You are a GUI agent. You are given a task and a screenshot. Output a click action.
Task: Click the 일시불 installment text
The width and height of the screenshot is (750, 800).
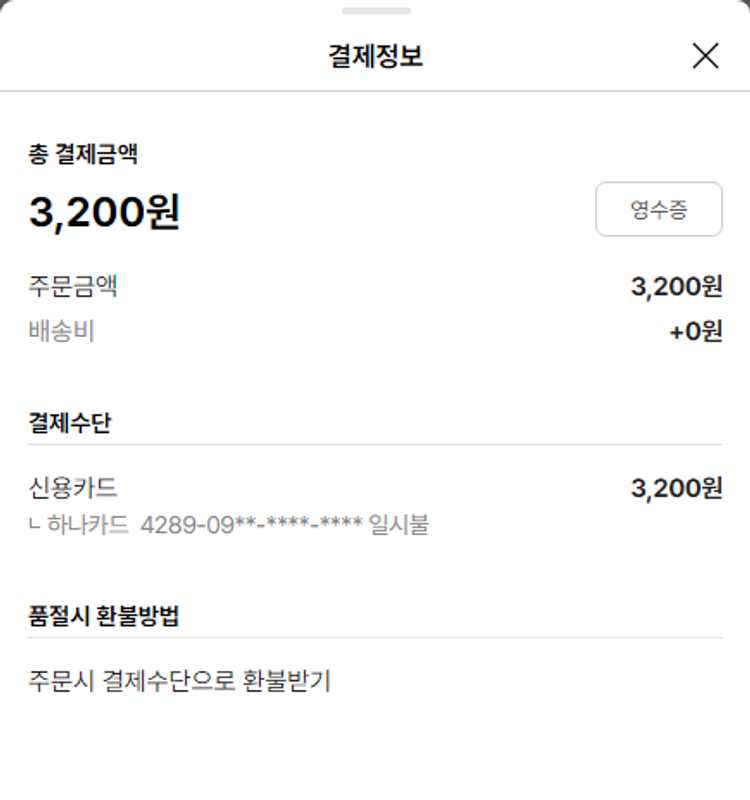click(398, 524)
